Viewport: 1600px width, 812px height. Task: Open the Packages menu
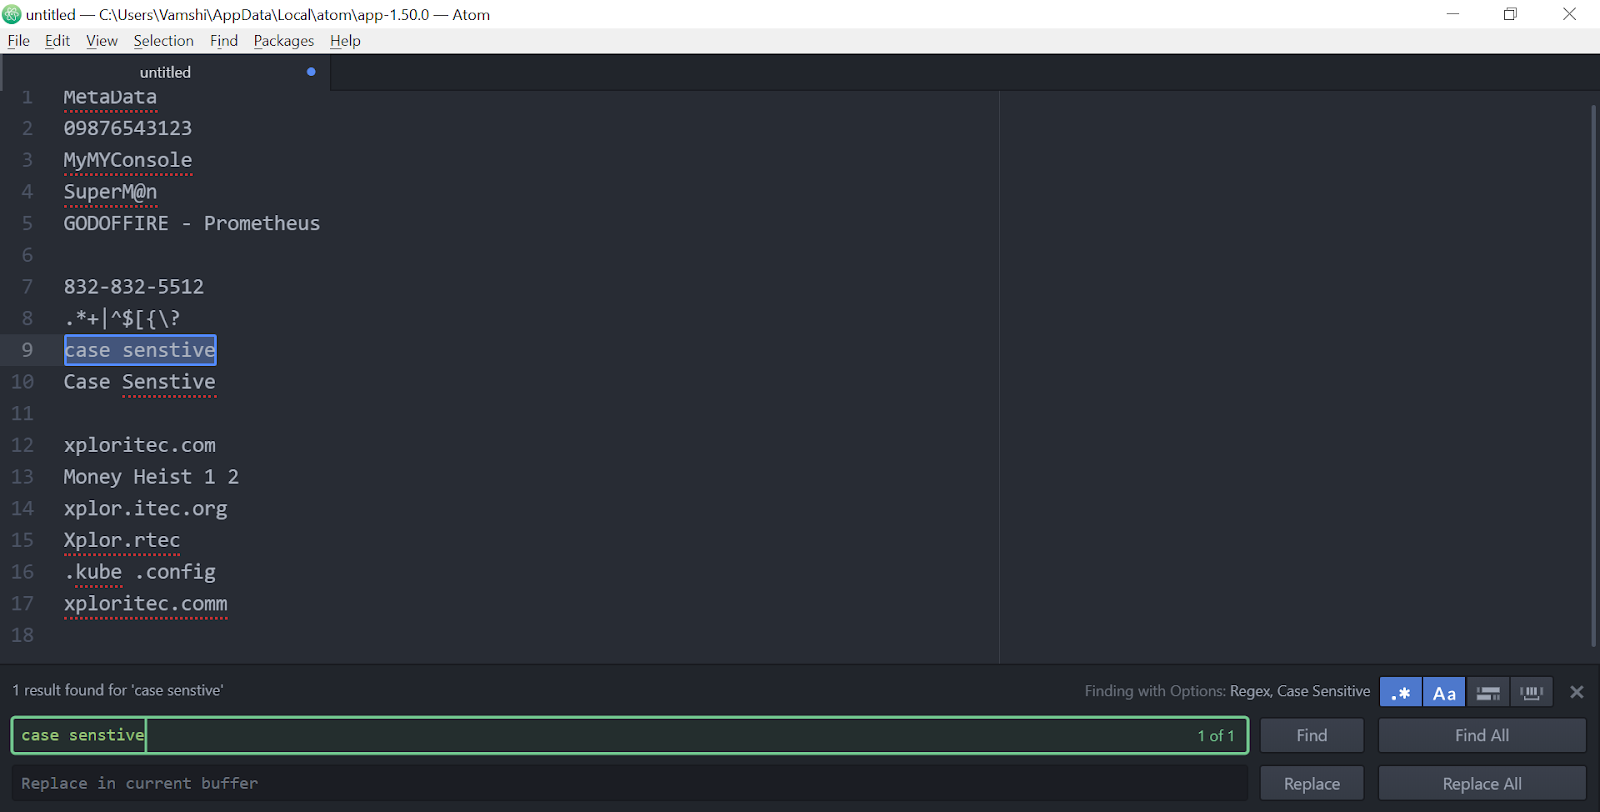click(284, 41)
